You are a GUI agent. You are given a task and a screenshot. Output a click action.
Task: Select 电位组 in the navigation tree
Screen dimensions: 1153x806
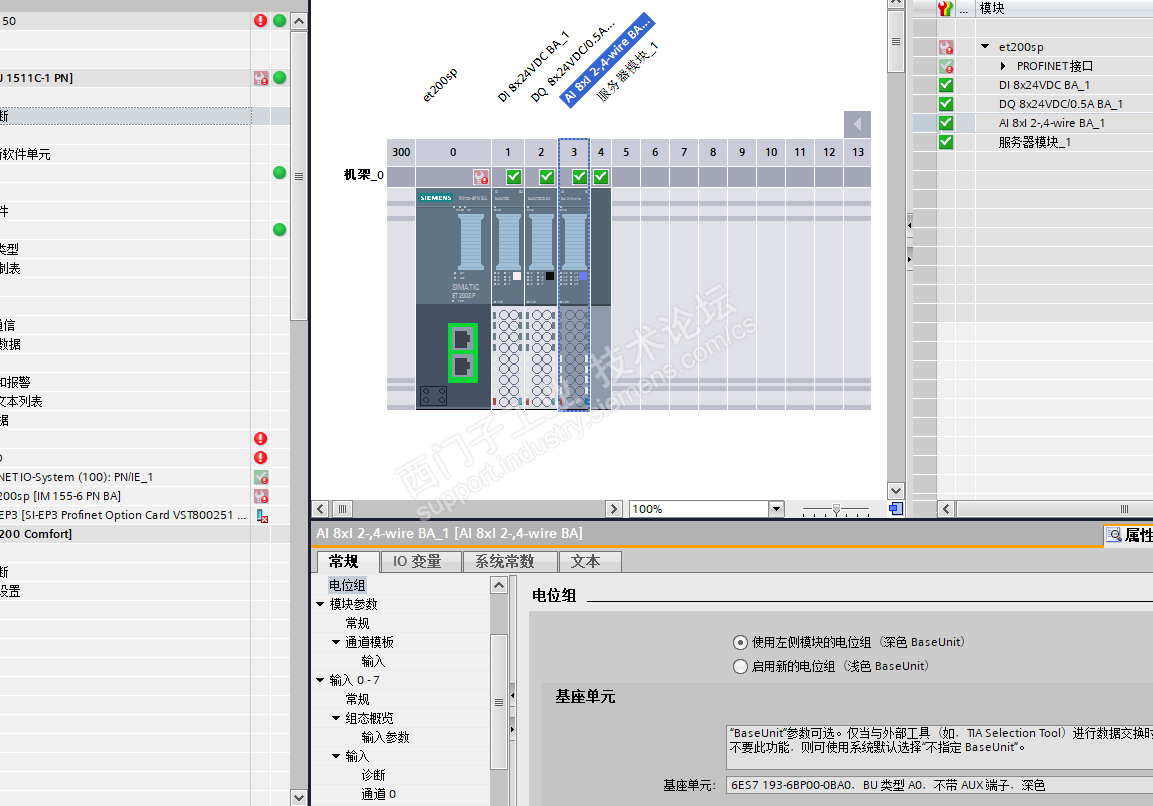click(347, 585)
